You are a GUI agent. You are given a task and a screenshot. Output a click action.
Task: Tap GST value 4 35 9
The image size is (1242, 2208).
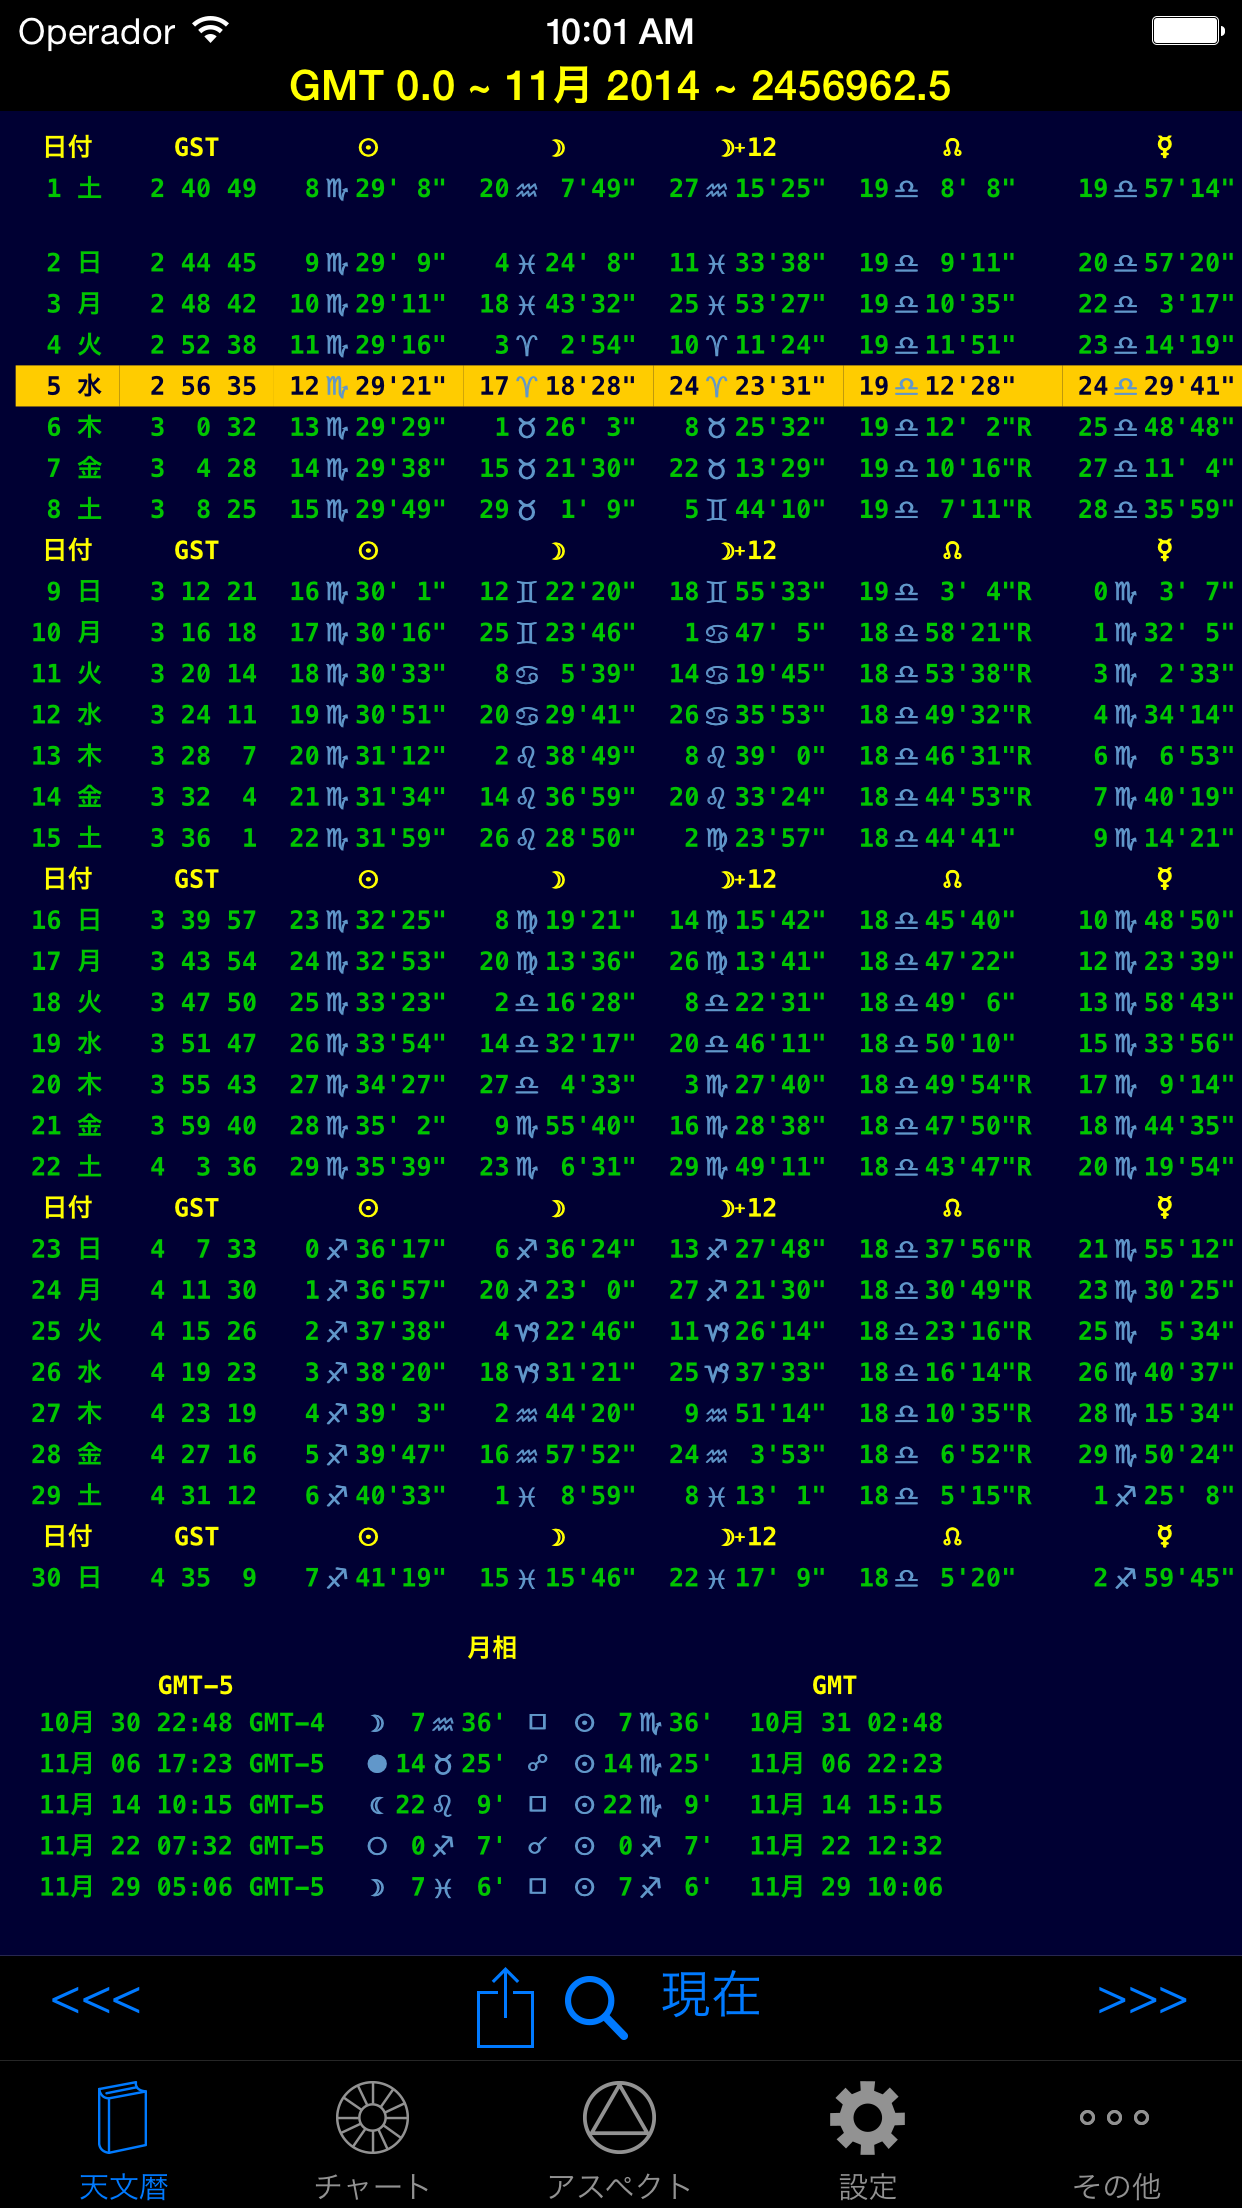click(203, 1579)
